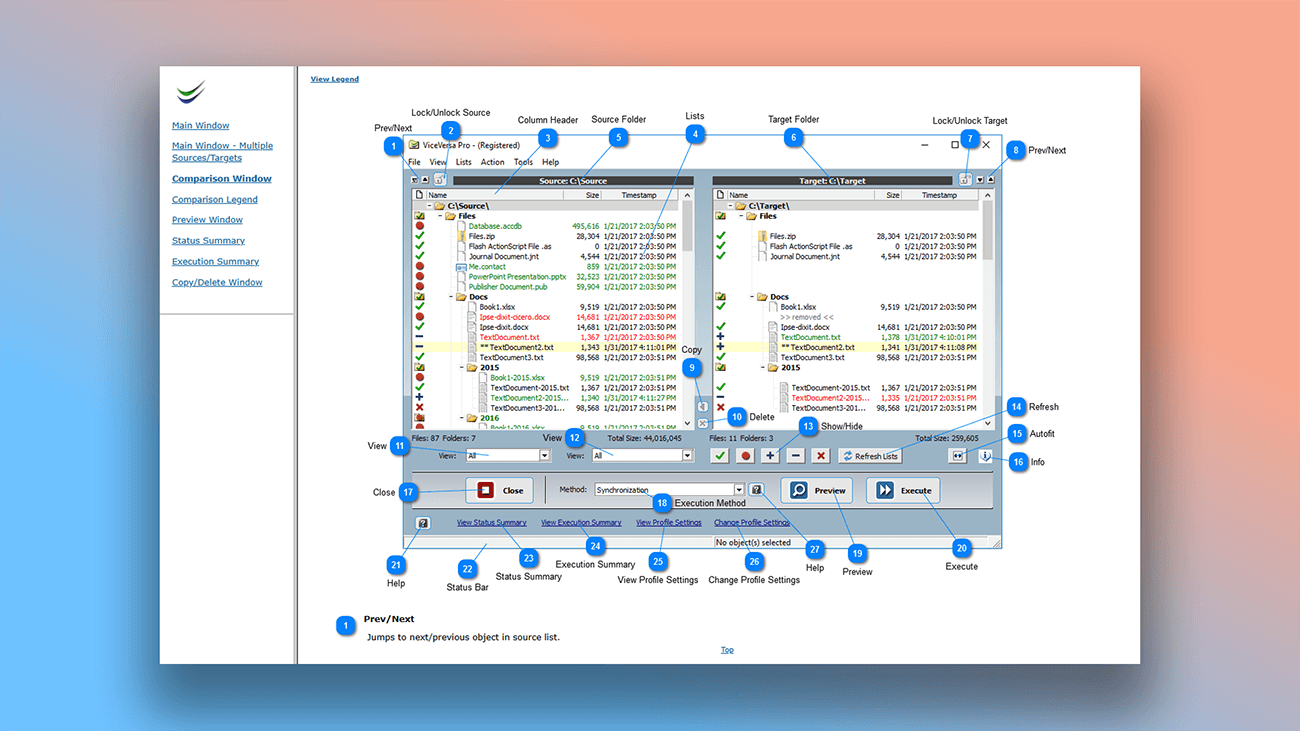Click the Delete icon between the file panels
This screenshot has height=731, width=1300.
(x=702, y=422)
